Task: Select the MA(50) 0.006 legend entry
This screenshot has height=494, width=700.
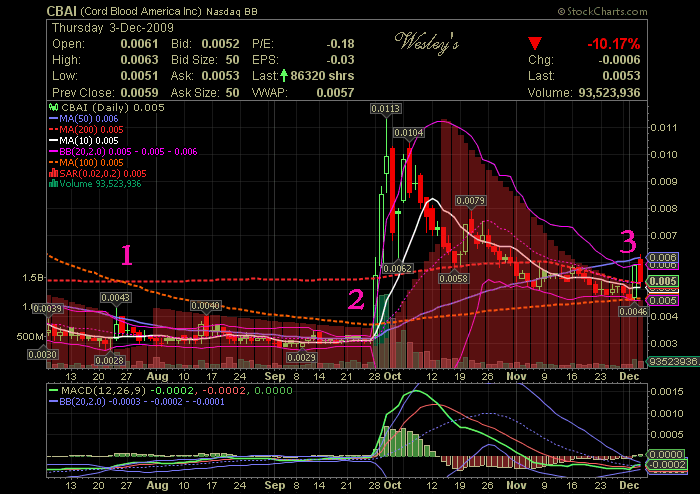Action: pos(83,119)
